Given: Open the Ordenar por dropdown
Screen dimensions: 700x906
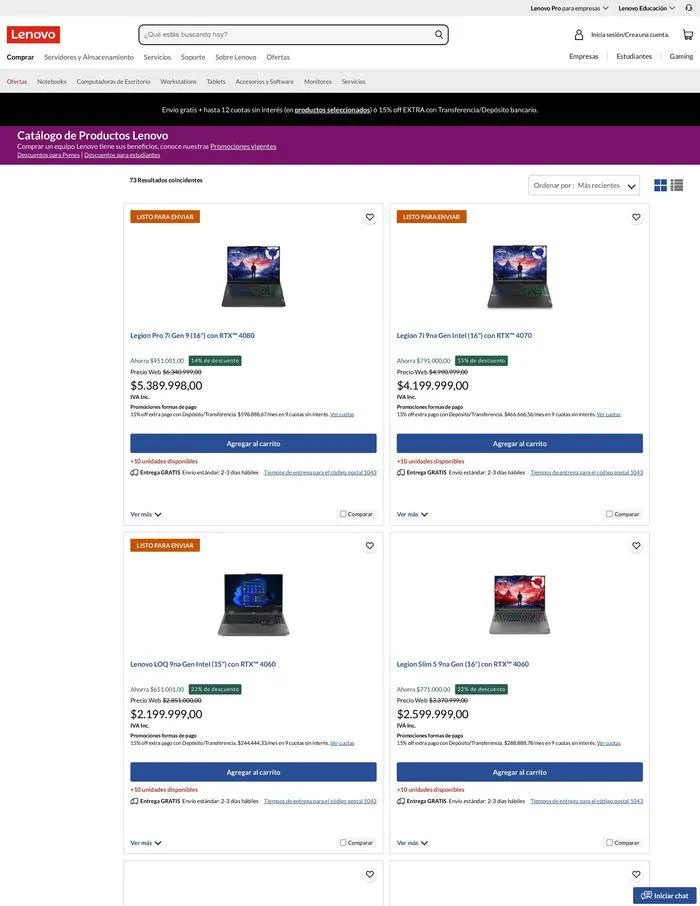Looking at the screenshot, I should tap(584, 185).
